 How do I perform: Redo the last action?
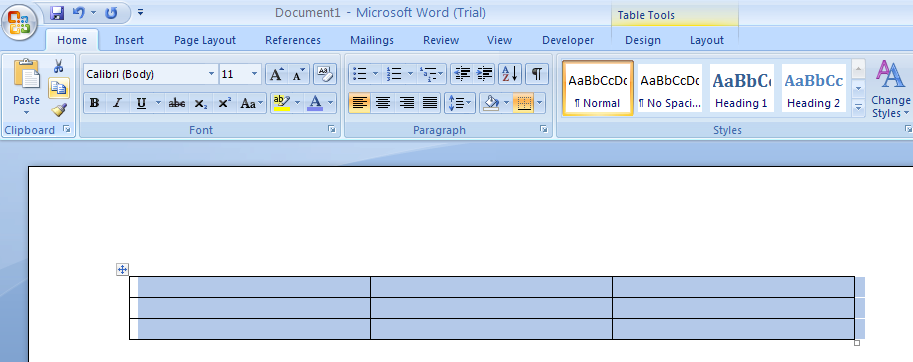pyautogui.click(x=111, y=13)
